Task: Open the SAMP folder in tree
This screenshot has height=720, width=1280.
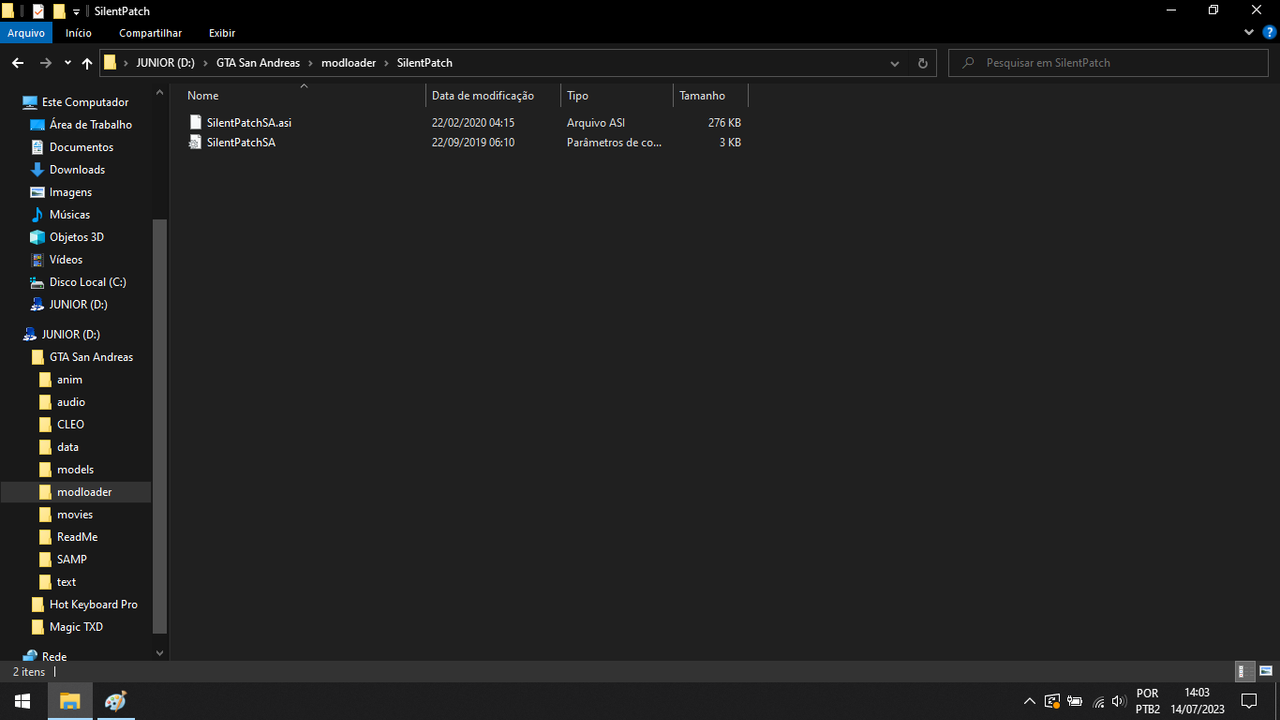Action: pos(71,559)
